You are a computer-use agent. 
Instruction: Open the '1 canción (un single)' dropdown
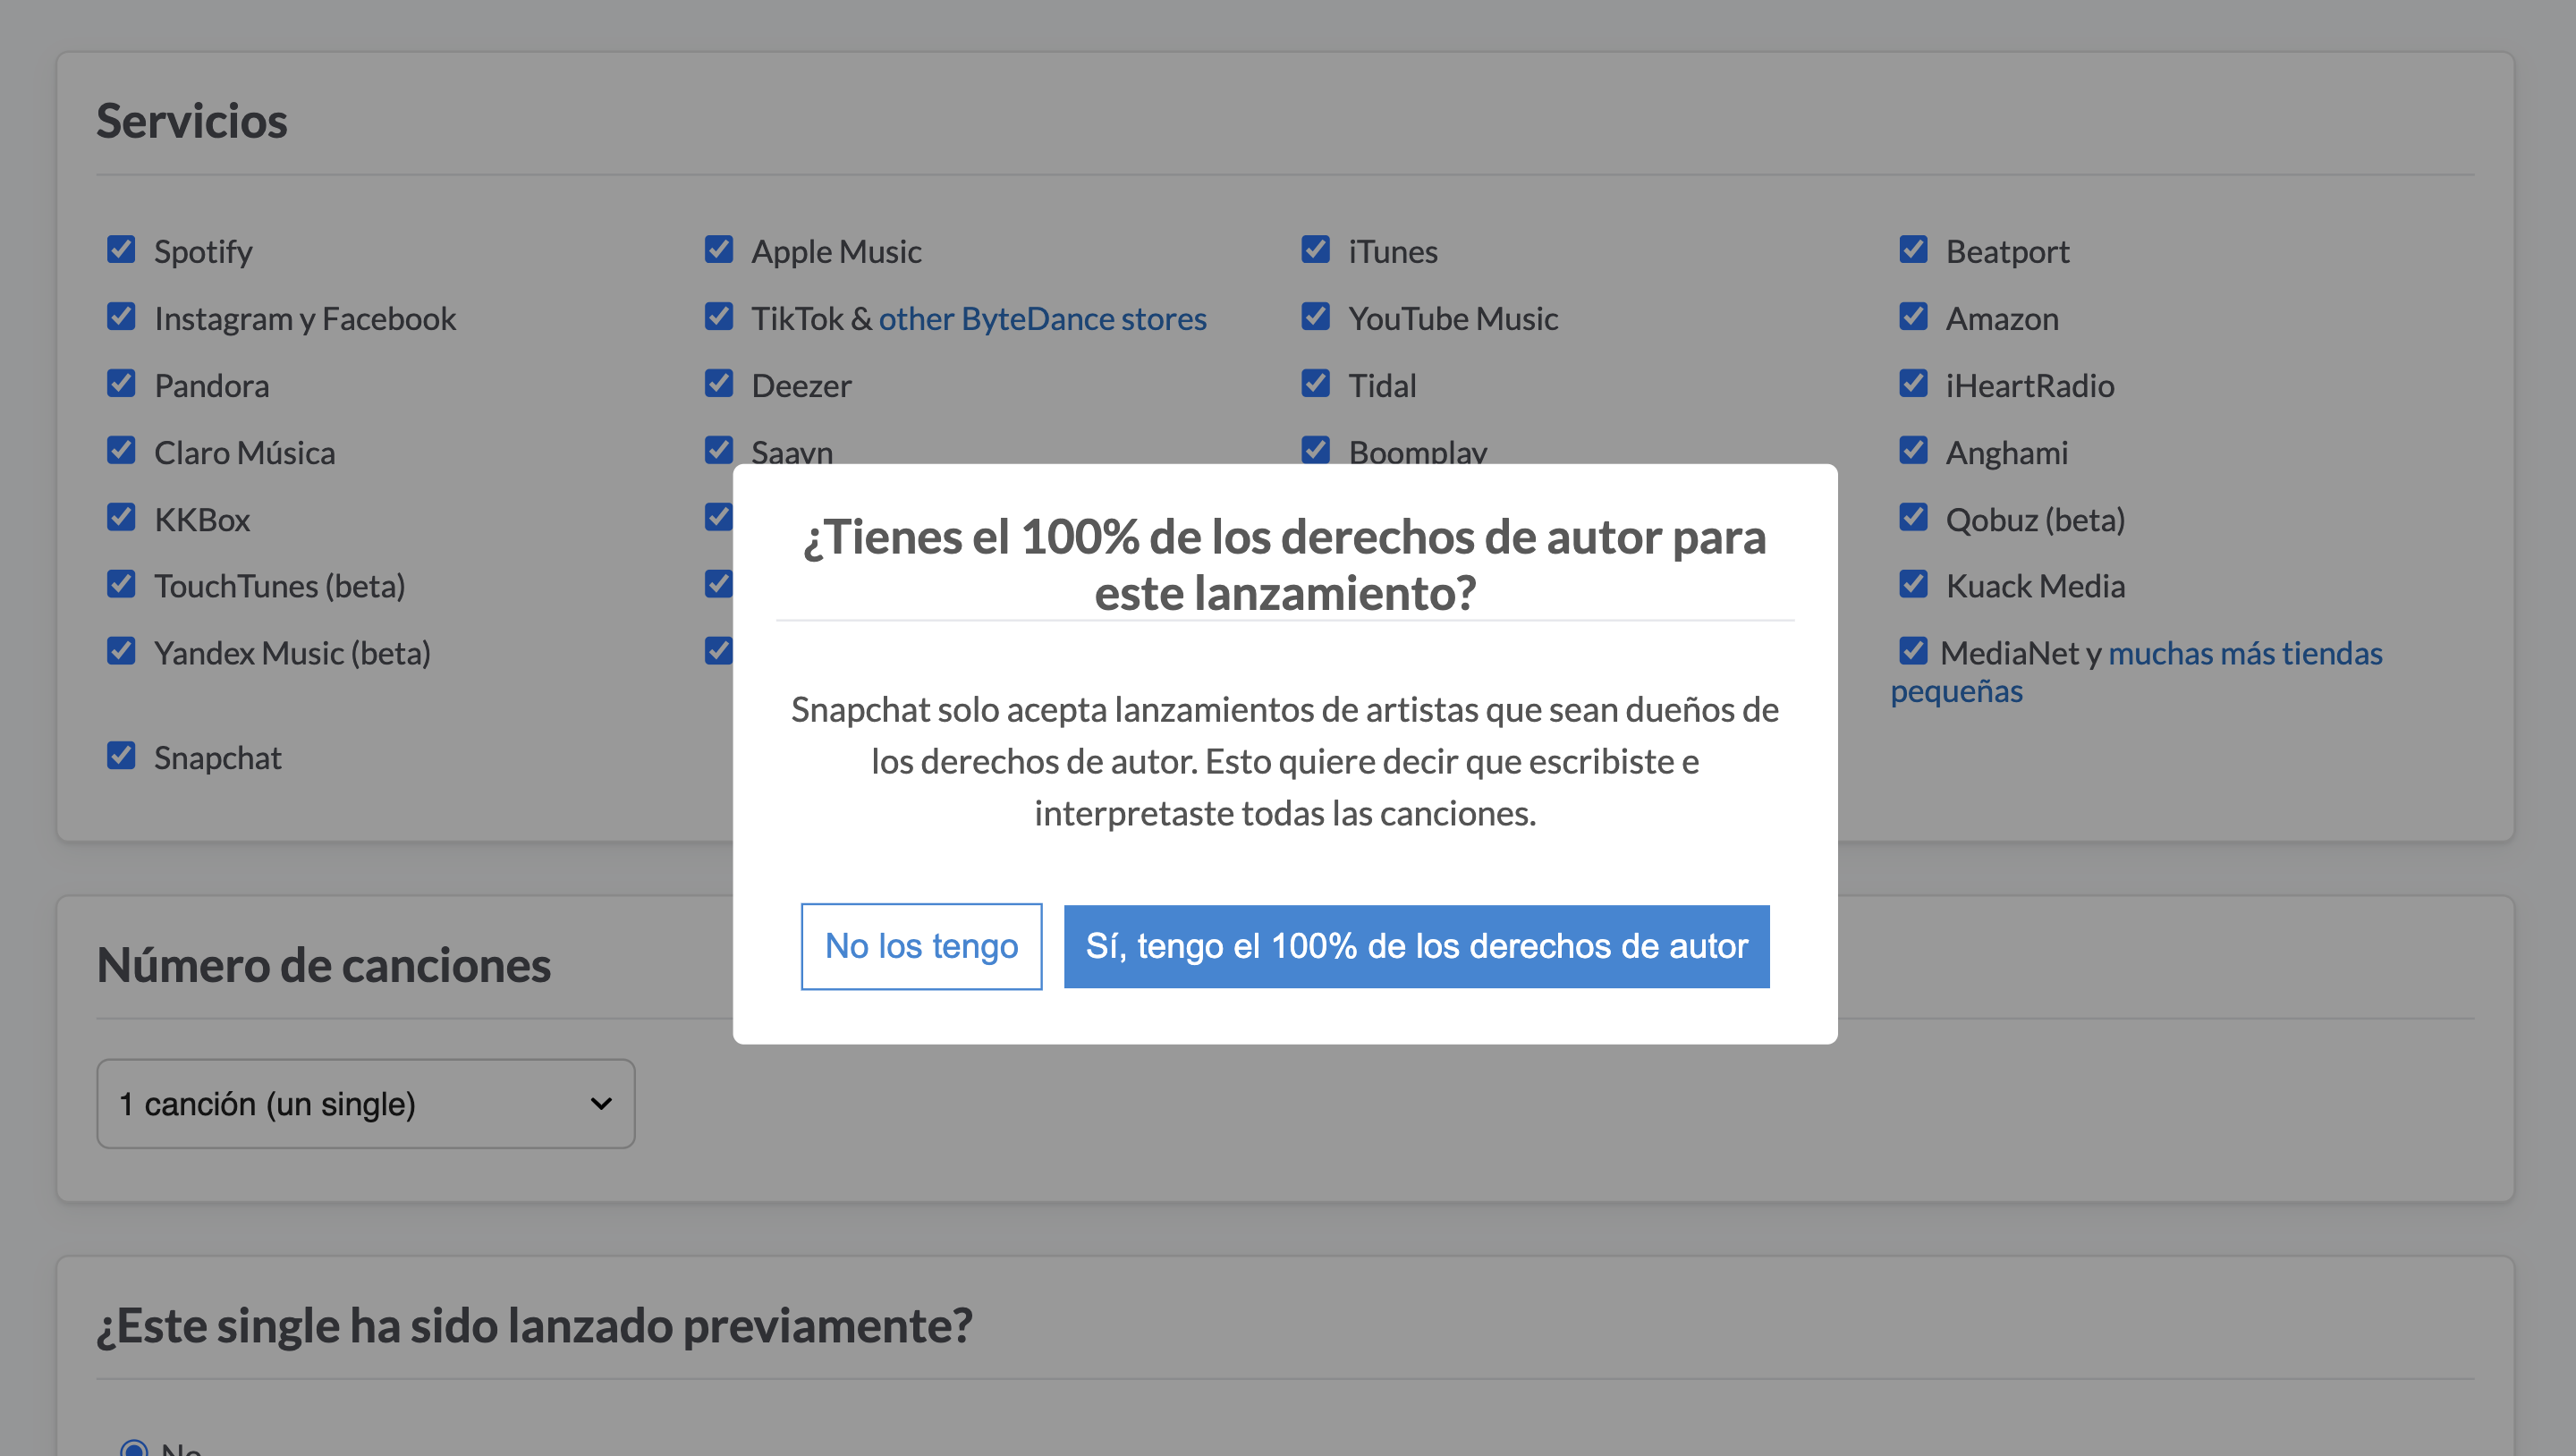(x=366, y=1103)
